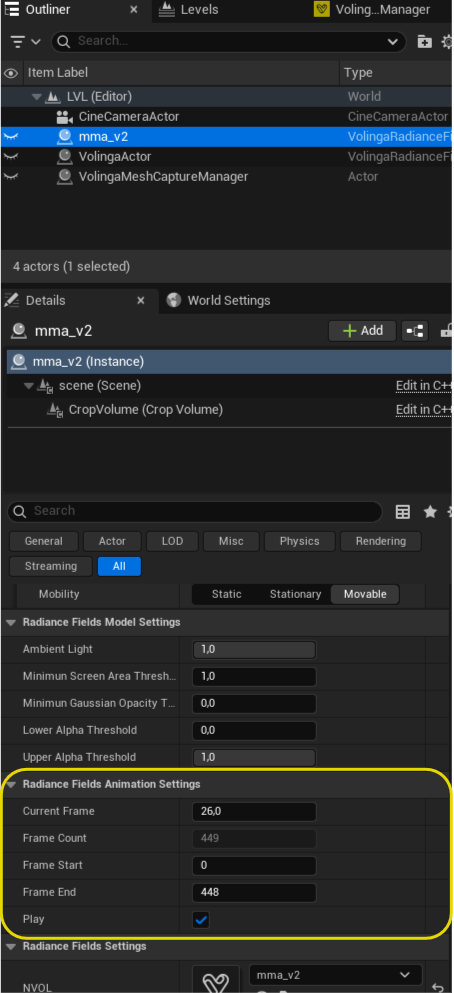The width and height of the screenshot is (454, 993).
Task: Click the Blueprint hierarchy icon next to Add
Action: click(415, 331)
